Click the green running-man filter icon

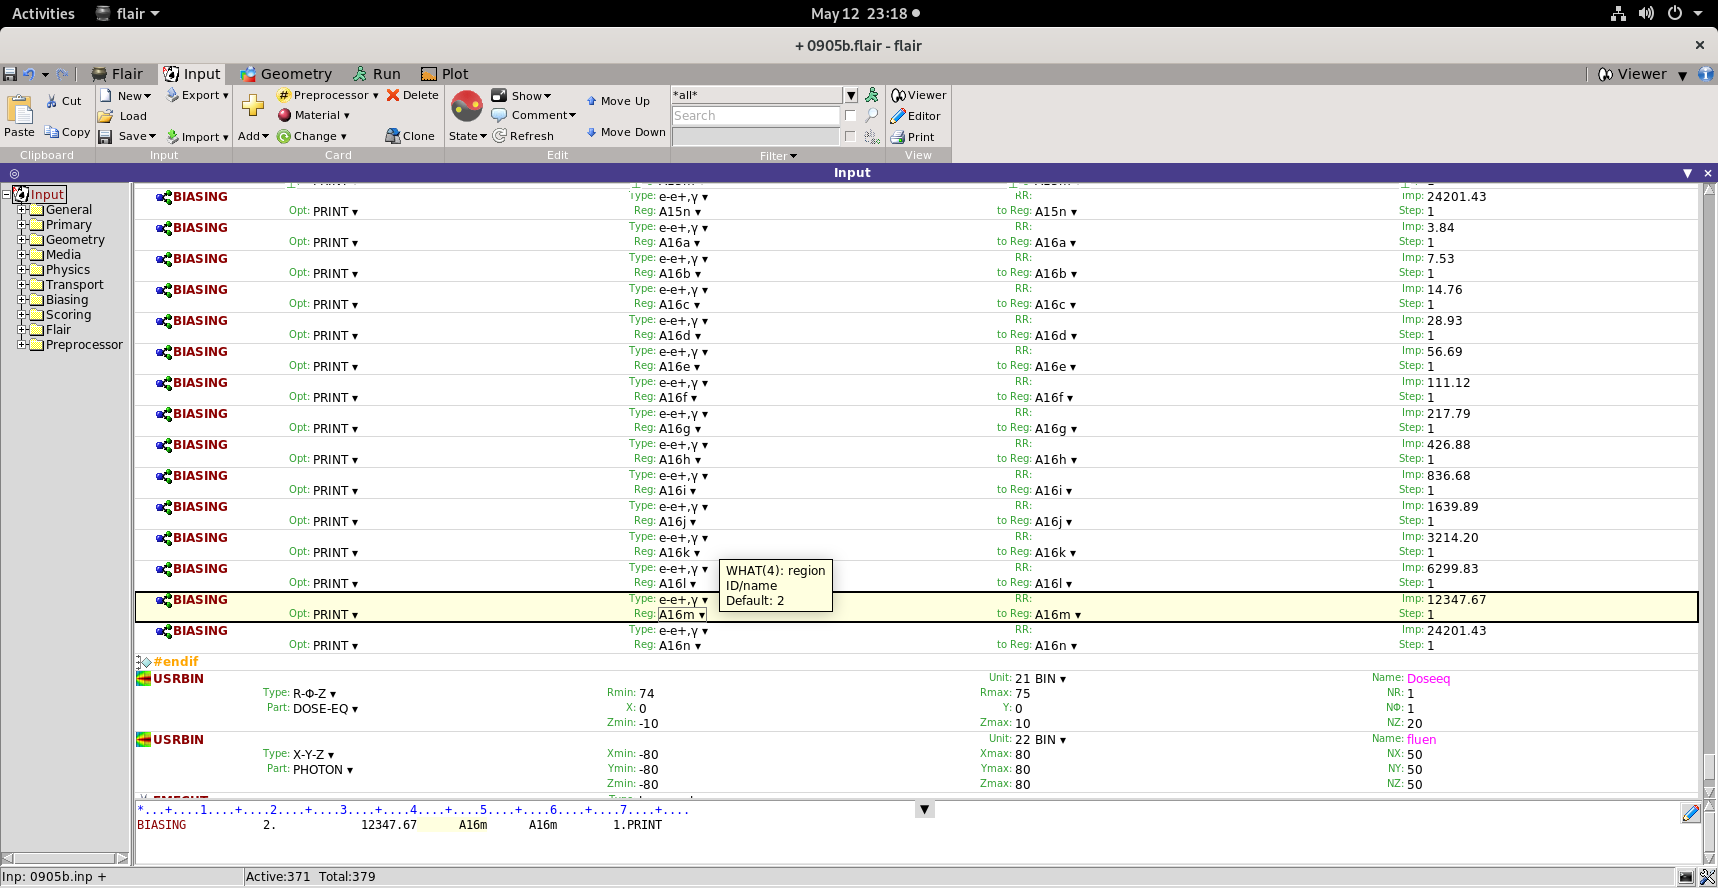(x=872, y=95)
